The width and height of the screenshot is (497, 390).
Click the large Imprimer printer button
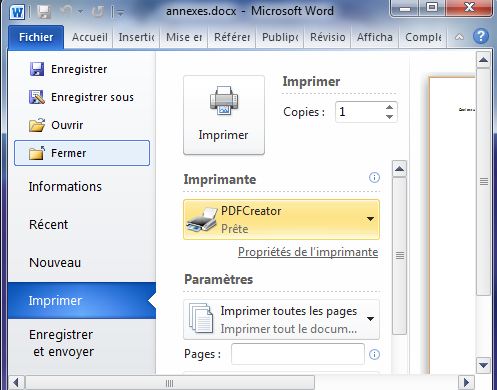(224, 115)
